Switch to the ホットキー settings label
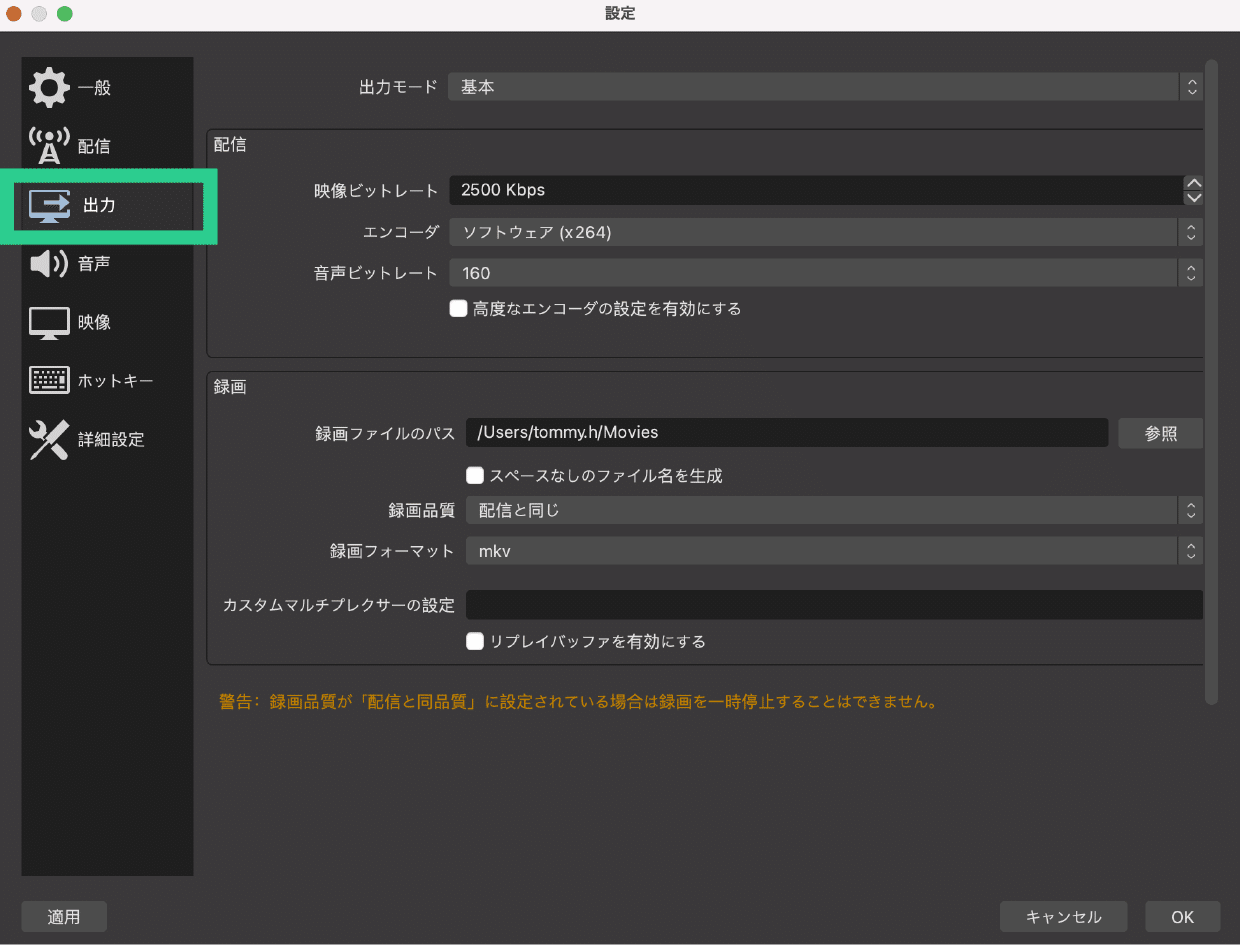This screenshot has width=1240, height=945. click(x=115, y=381)
